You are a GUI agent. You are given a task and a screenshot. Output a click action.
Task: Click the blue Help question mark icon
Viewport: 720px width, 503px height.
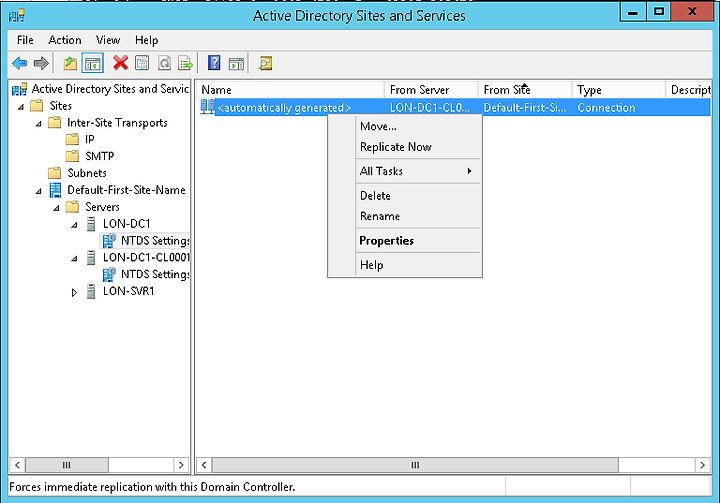[x=214, y=63]
